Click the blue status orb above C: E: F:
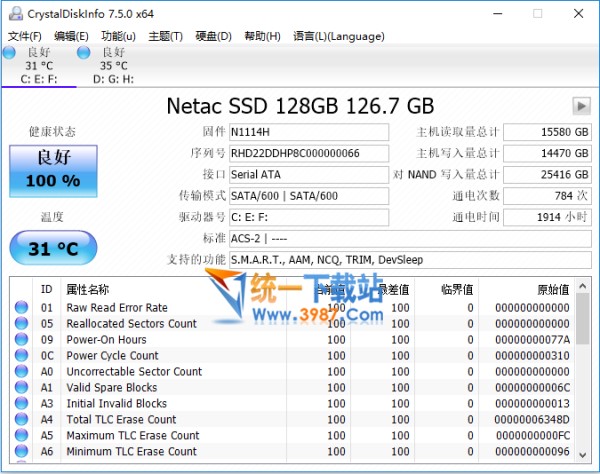Viewport: 600px width, 474px height. click(x=9, y=52)
